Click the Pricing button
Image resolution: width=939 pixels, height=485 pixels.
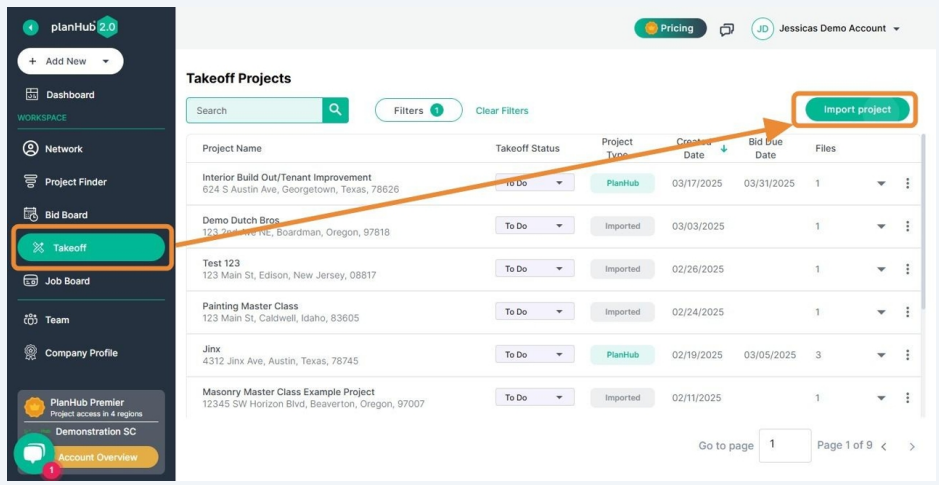click(670, 28)
